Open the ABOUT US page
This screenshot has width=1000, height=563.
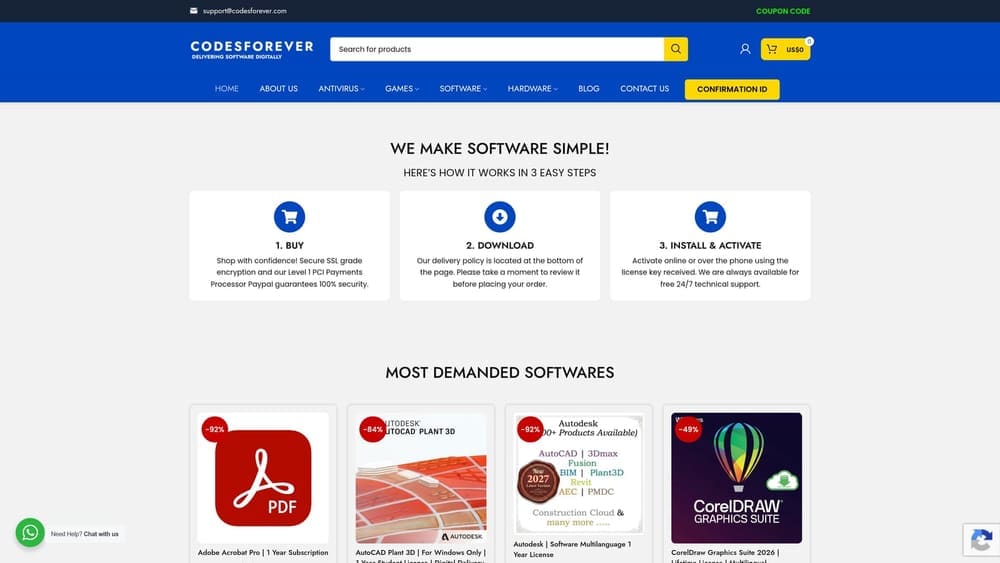(x=279, y=89)
